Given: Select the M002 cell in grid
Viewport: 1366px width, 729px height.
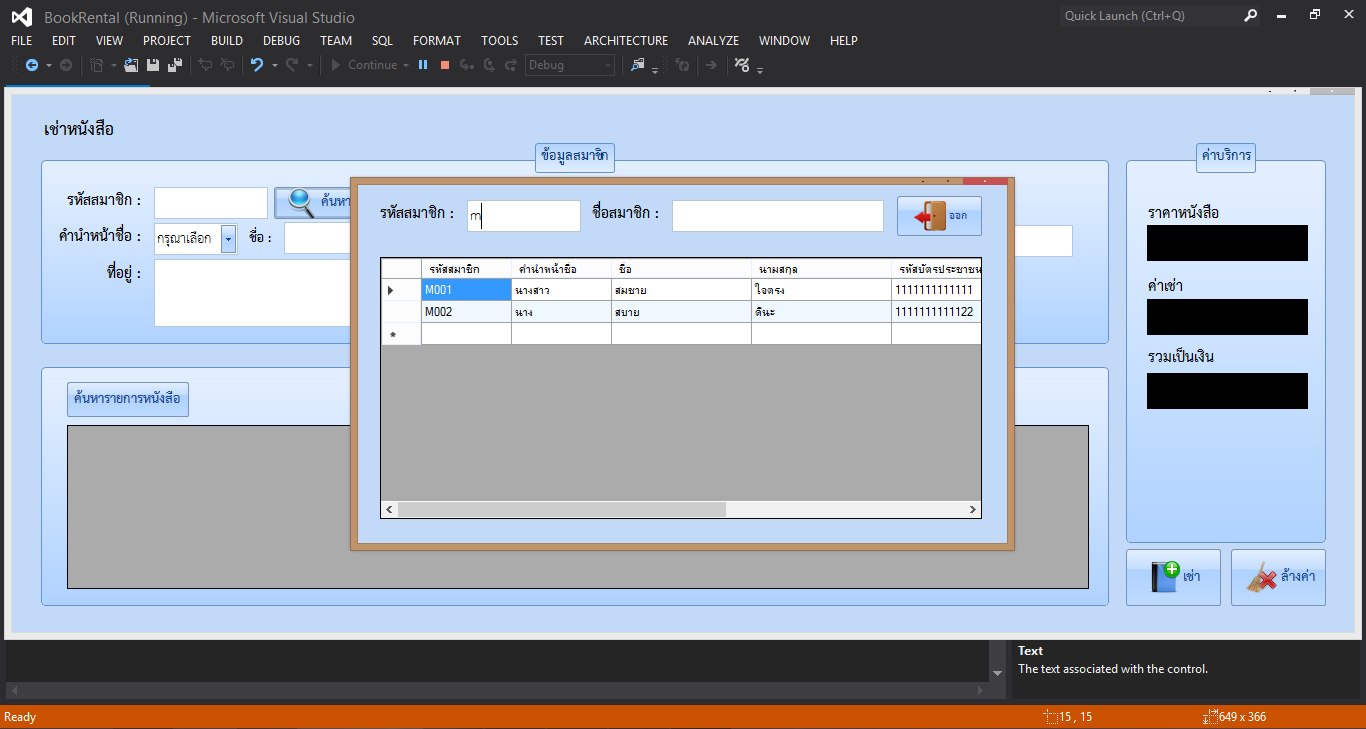Looking at the screenshot, I should [466, 312].
